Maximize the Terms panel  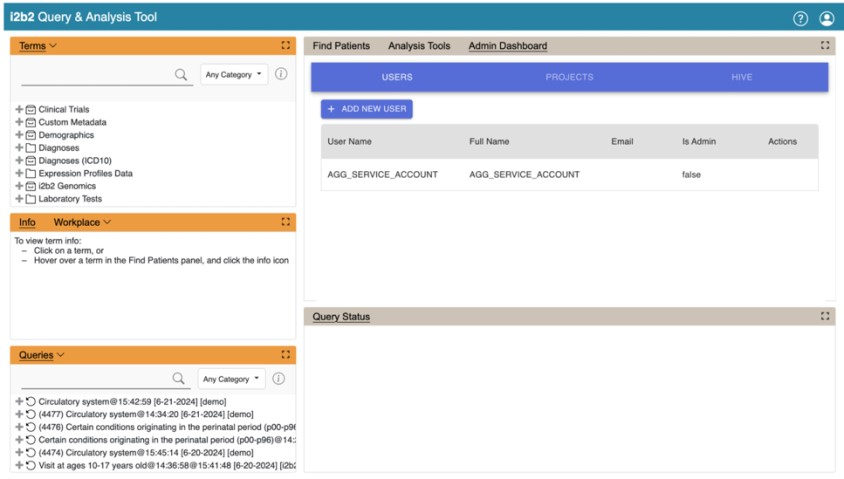pyautogui.click(x=286, y=46)
